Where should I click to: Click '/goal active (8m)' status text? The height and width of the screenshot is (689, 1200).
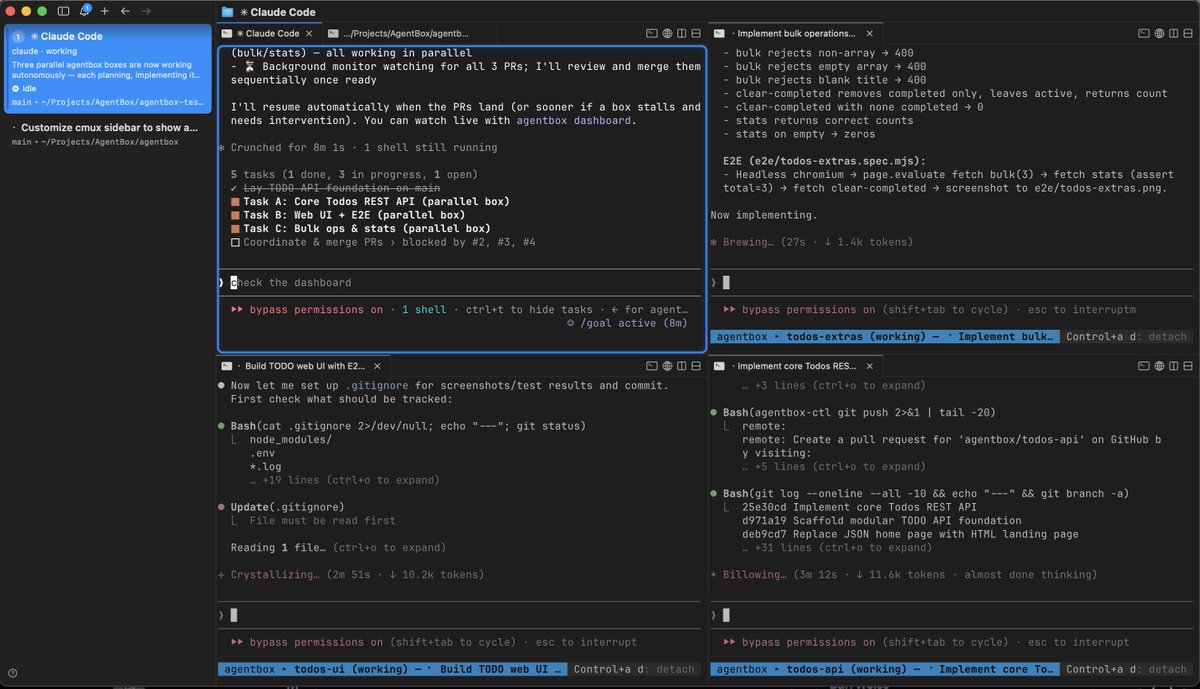click(627, 323)
